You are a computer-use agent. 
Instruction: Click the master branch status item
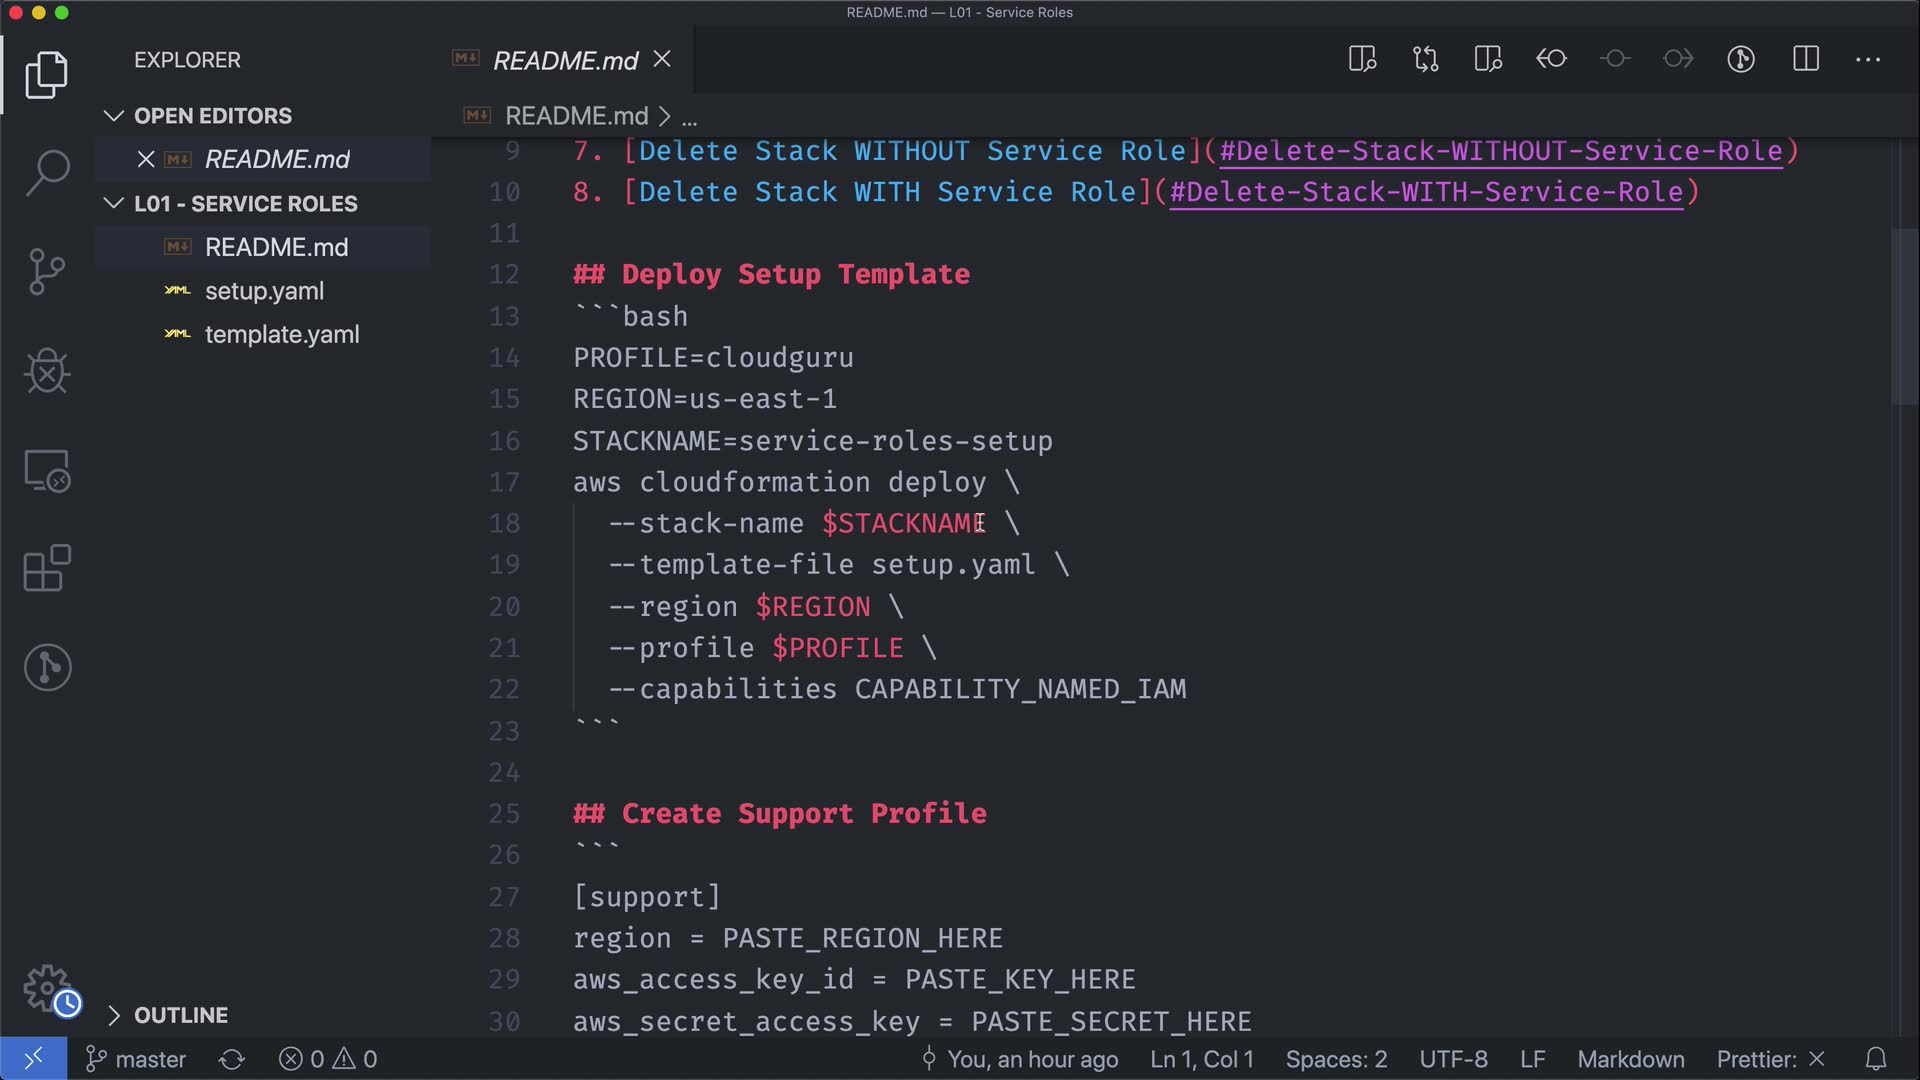[137, 1059]
